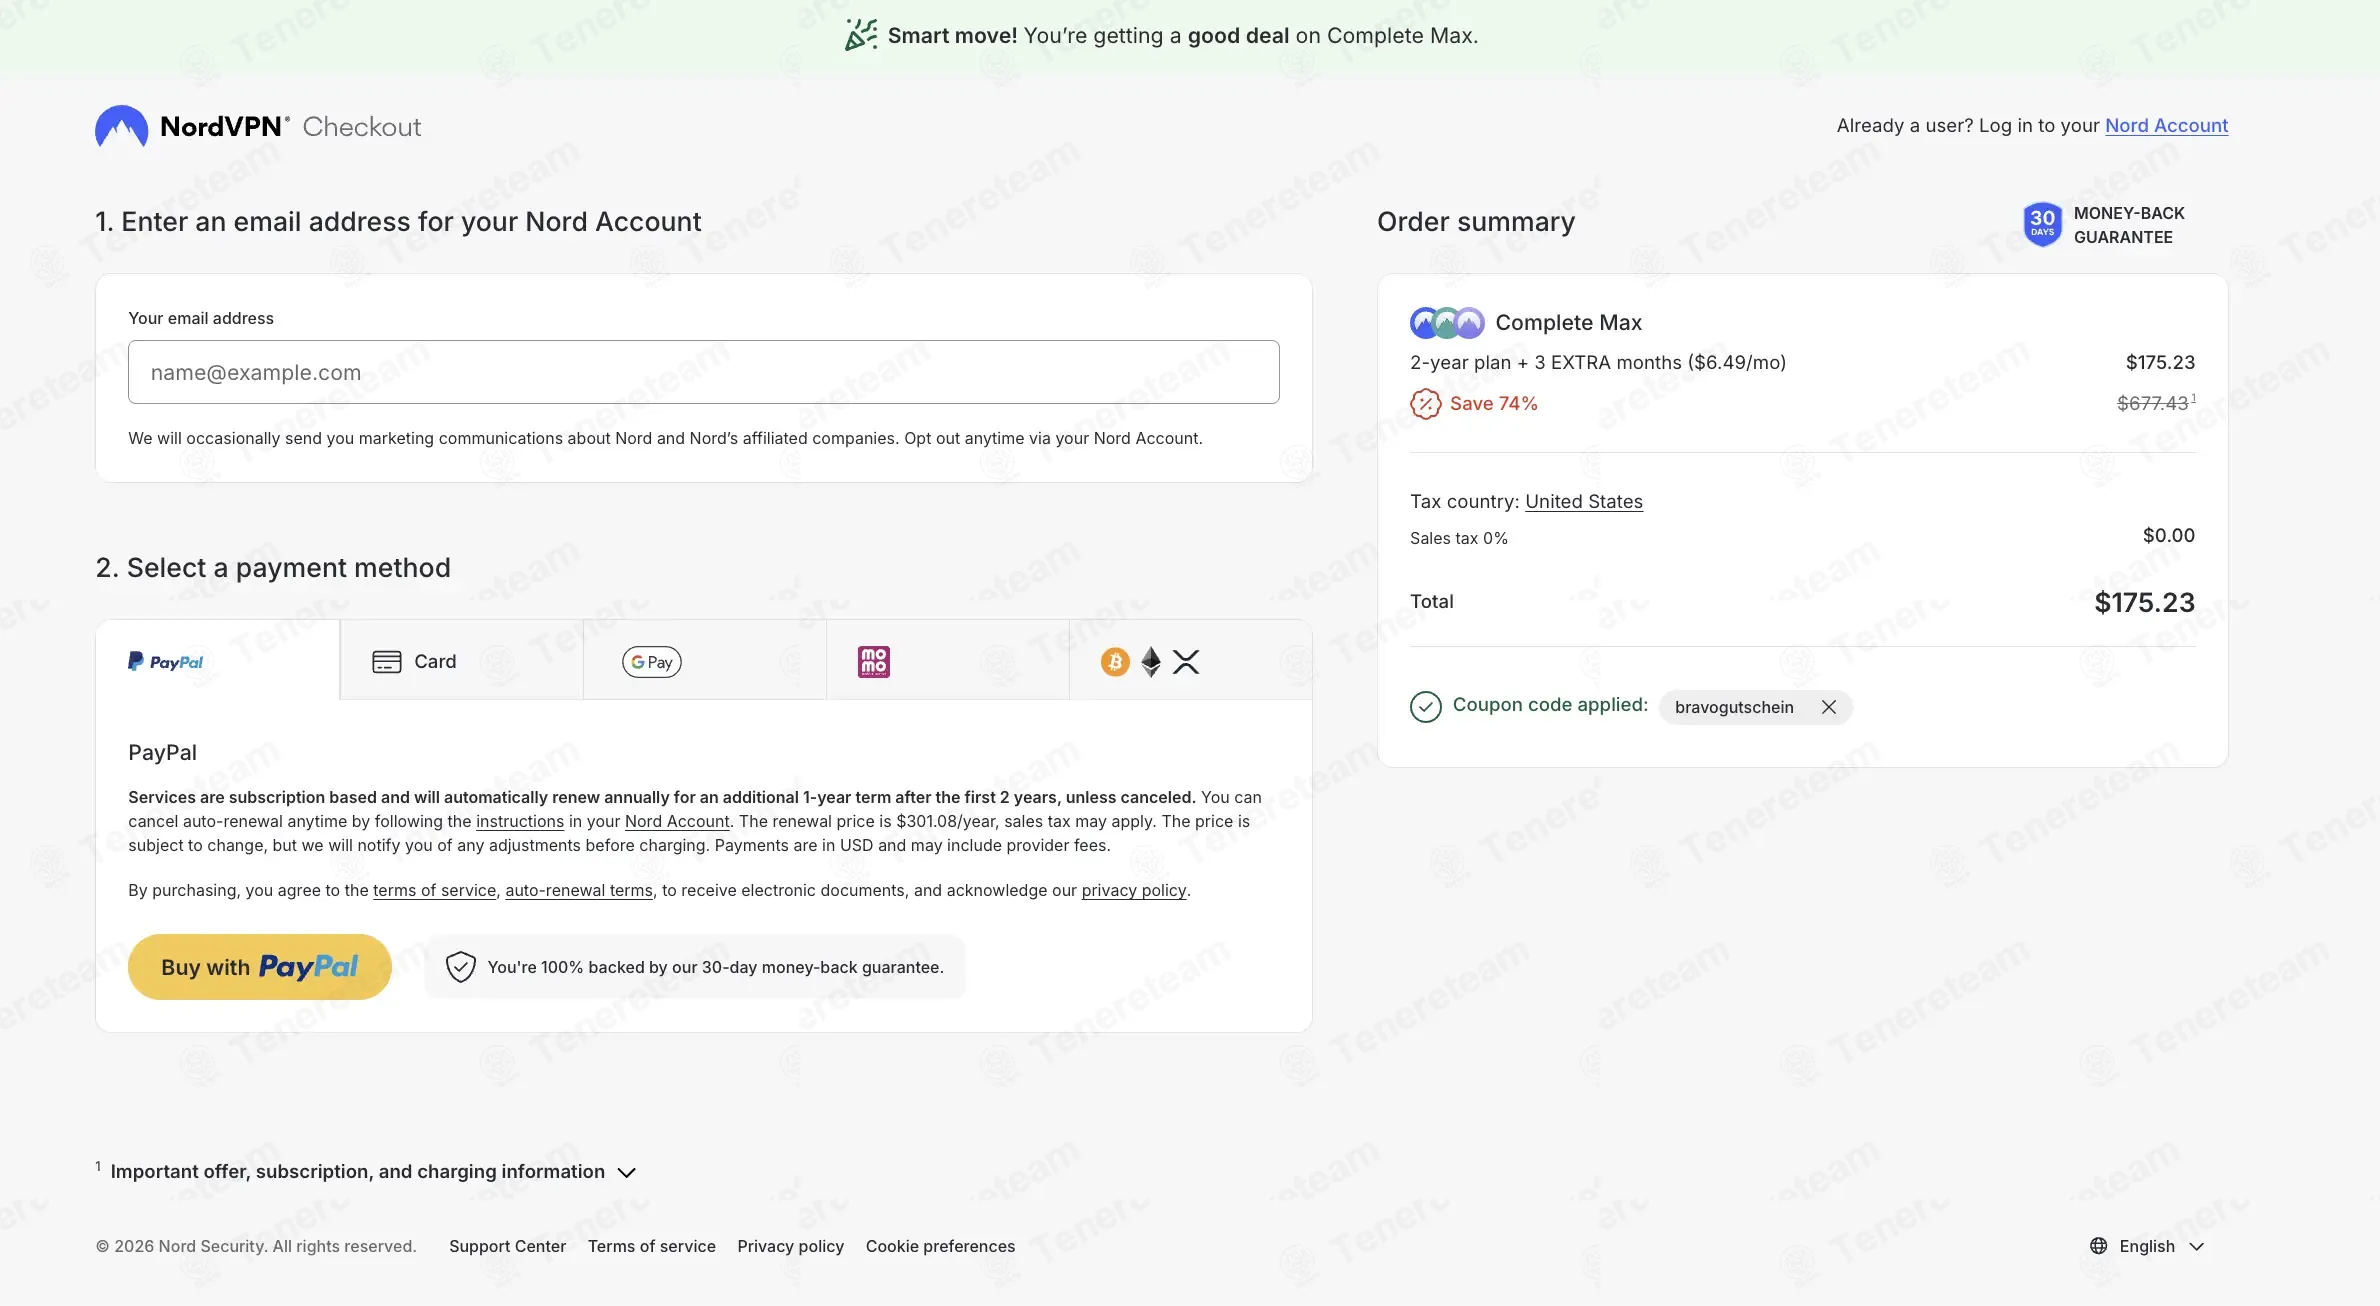
Task: Click the coupon applied green checkmark icon
Action: [1425, 707]
